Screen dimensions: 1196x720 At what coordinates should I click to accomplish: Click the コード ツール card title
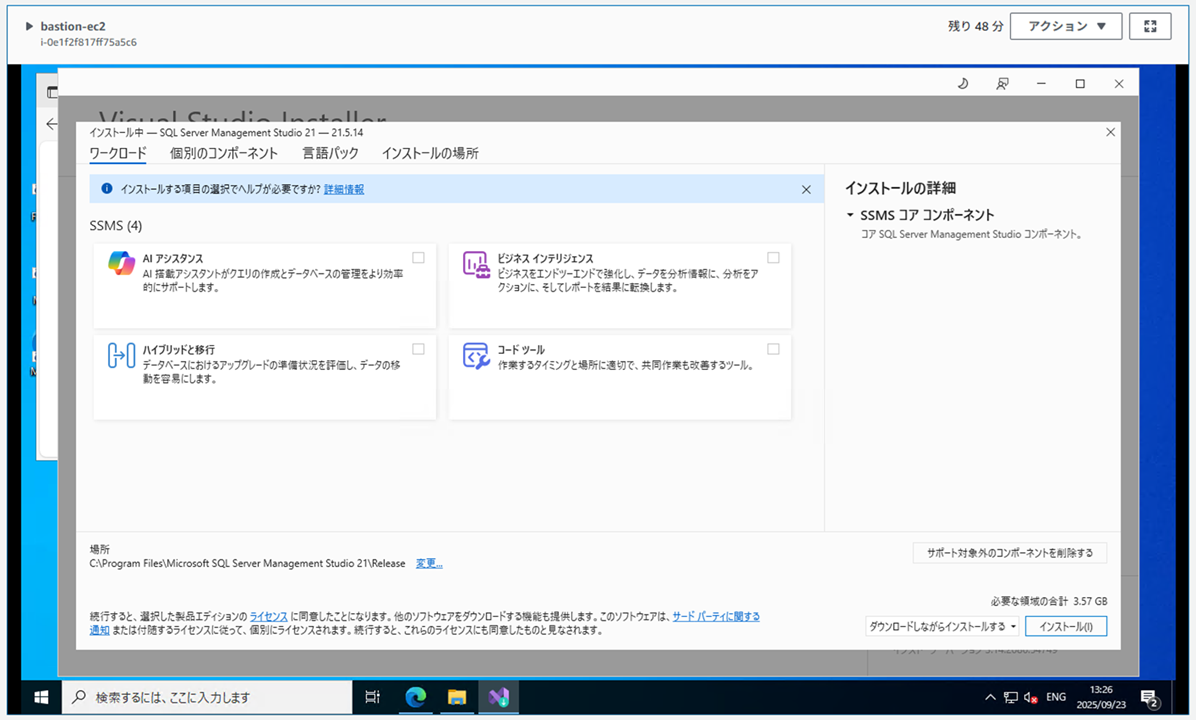click(x=521, y=350)
